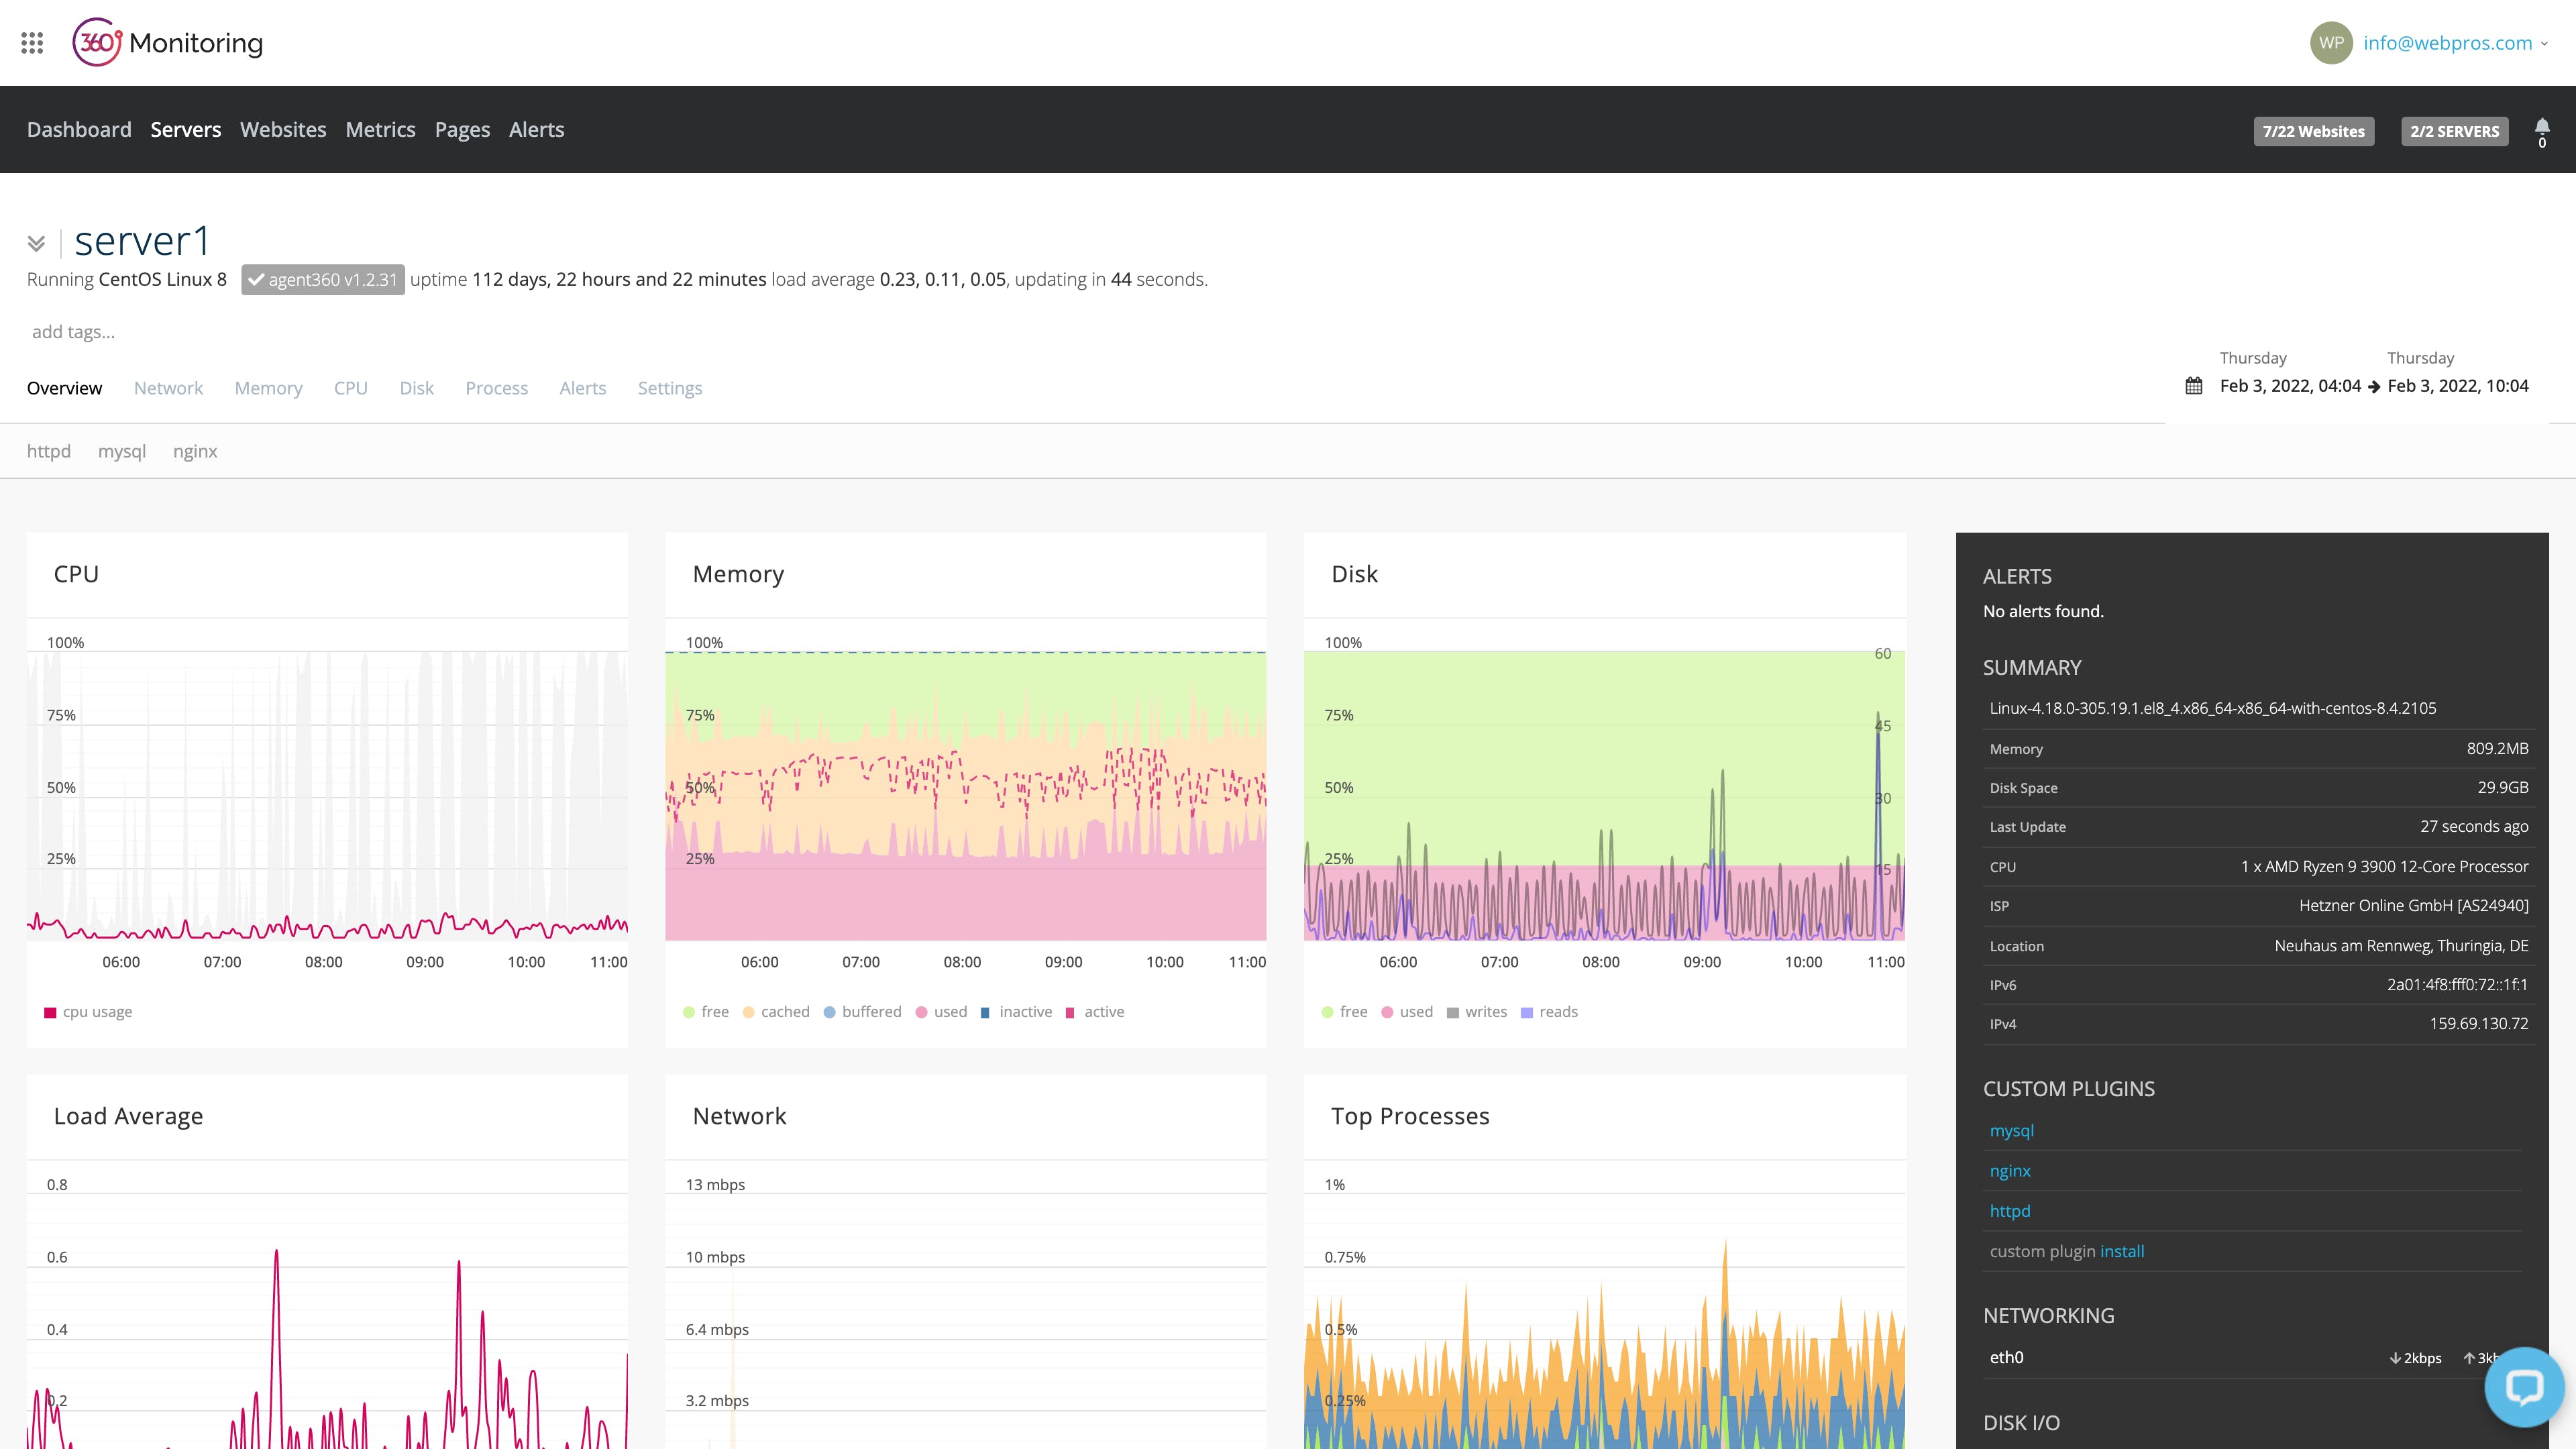
Task: Open Alerts in the top navigation
Action: (x=536, y=130)
